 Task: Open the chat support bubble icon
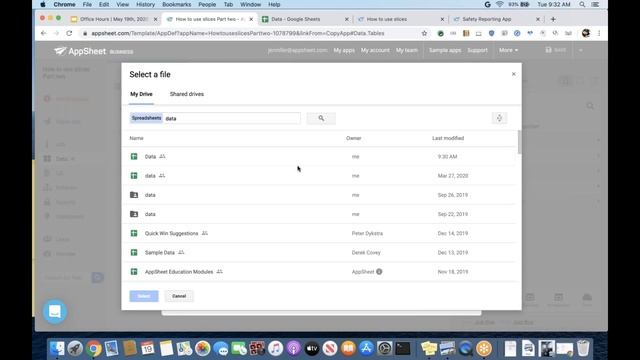tap(55, 311)
